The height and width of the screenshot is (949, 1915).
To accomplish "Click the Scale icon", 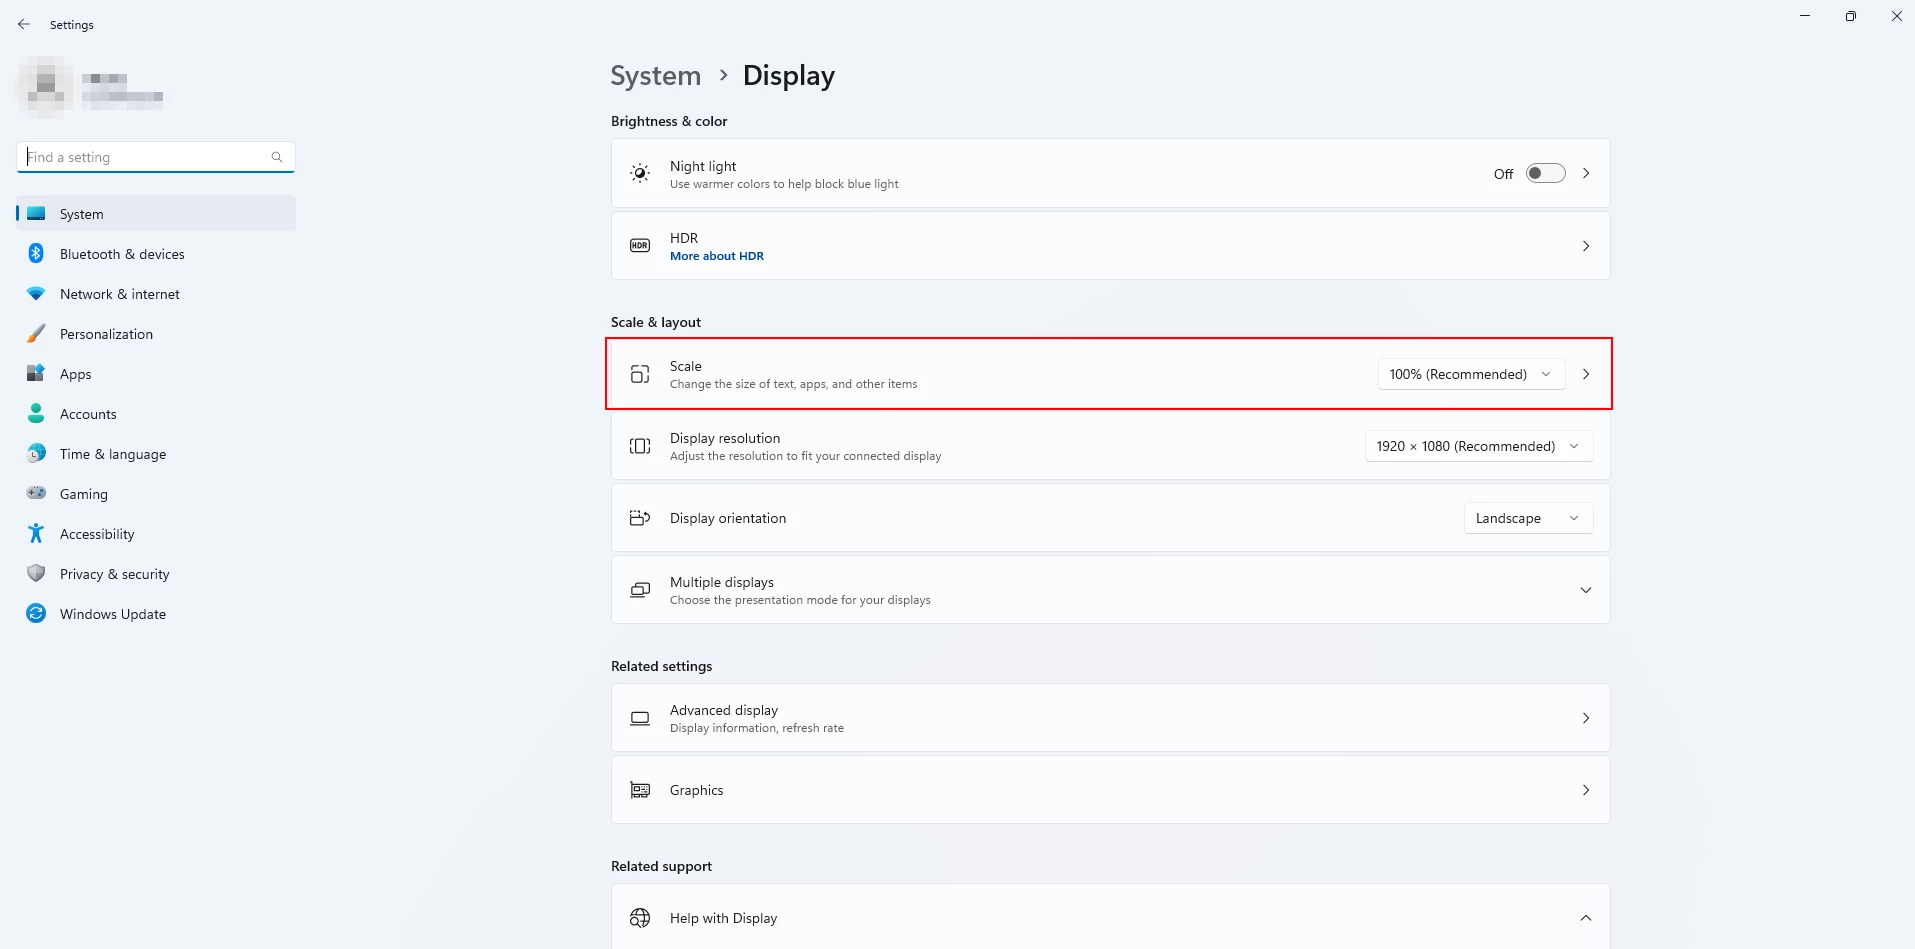I will point(640,374).
